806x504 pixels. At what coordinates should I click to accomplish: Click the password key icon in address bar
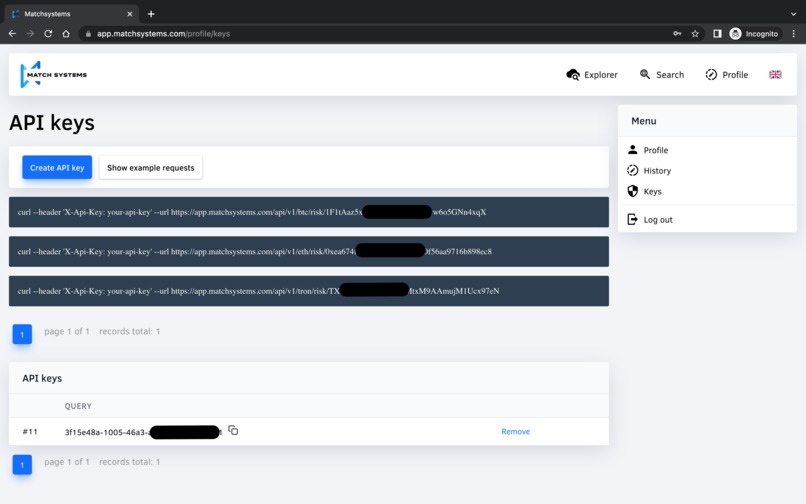point(677,33)
